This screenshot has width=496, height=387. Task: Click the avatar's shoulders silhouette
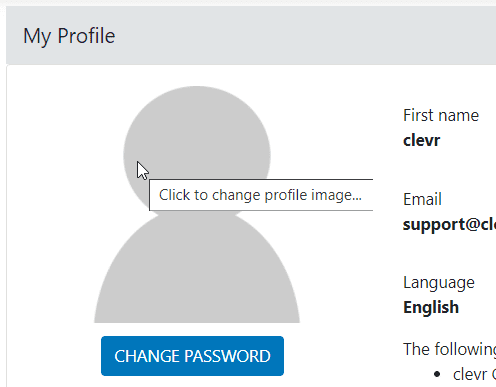click(x=197, y=273)
